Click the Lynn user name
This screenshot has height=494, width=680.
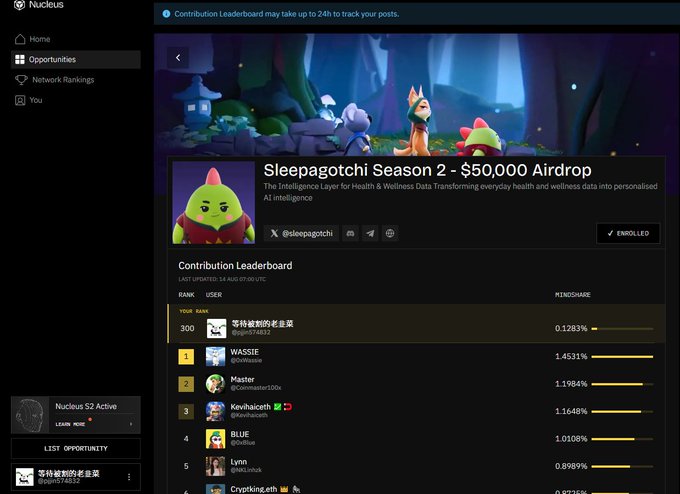point(239,462)
